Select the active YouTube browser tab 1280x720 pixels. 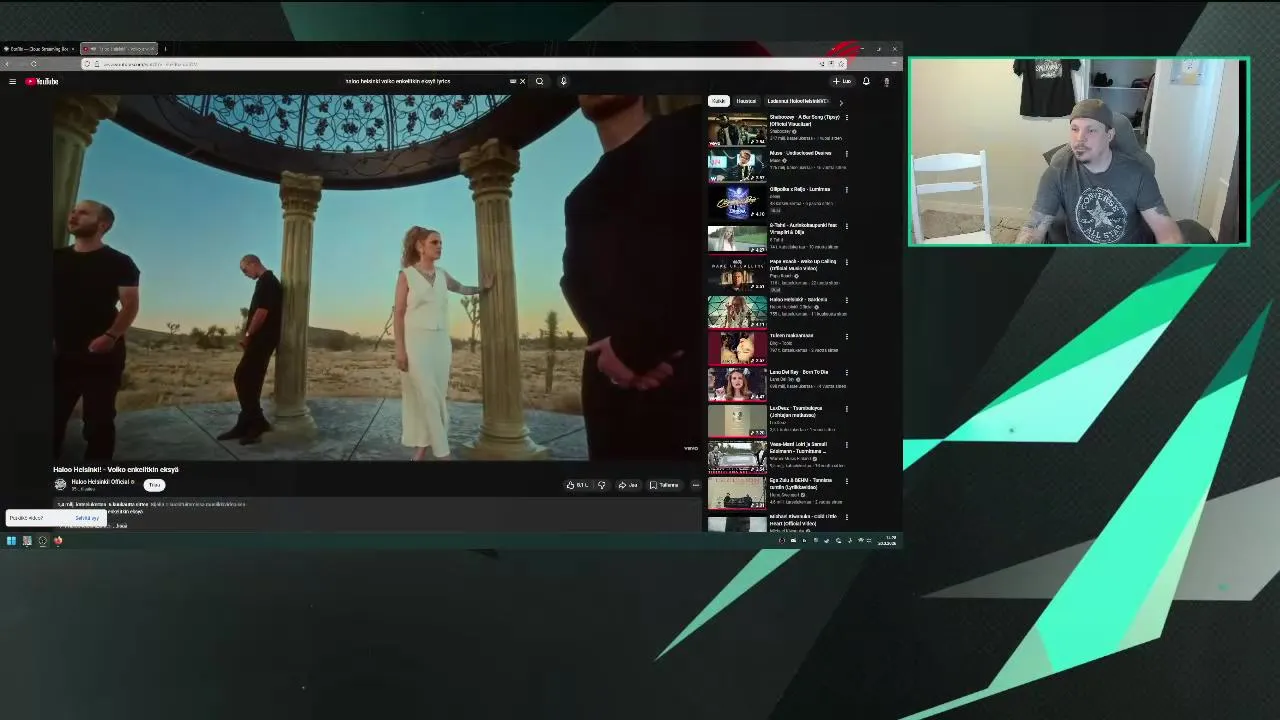(x=118, y=48)
